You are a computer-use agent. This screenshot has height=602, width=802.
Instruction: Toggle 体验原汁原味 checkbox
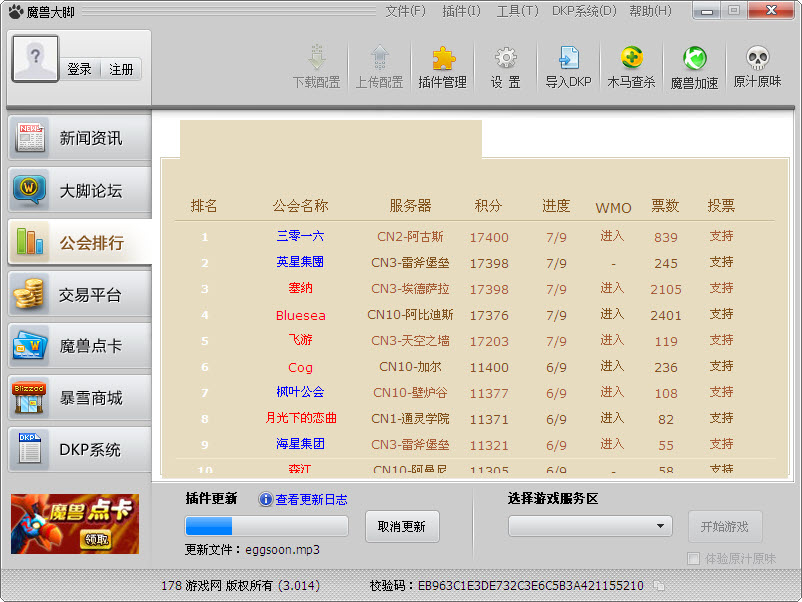click(x=694, y=559)
